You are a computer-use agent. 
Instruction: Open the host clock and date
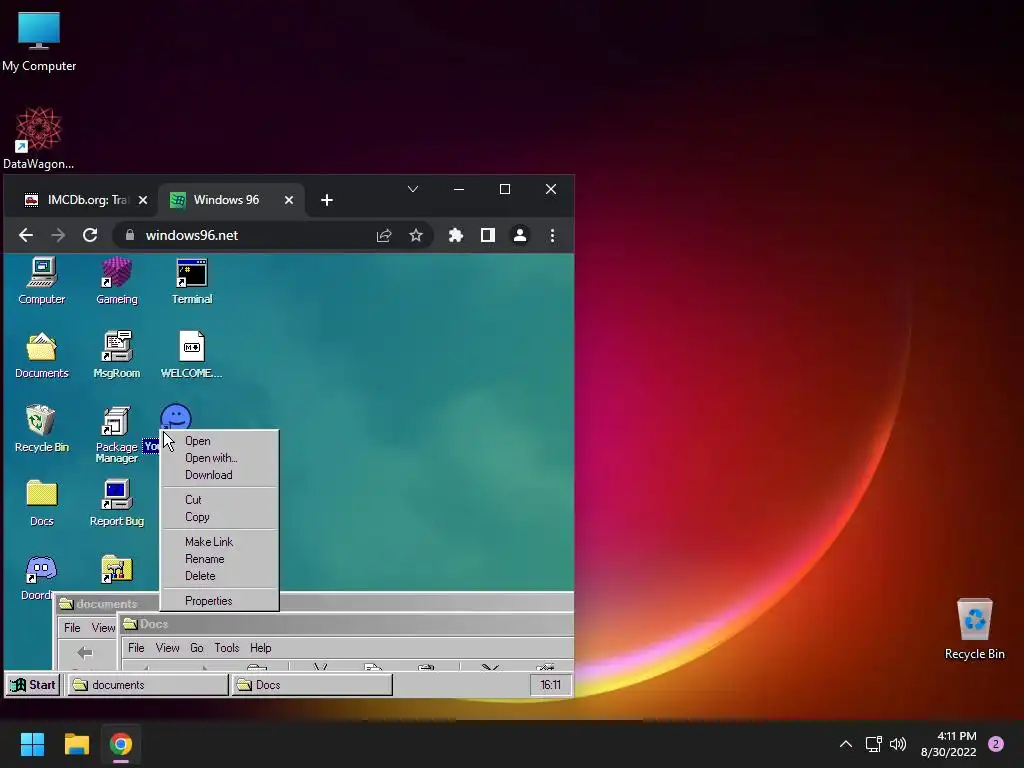[948, 744]
